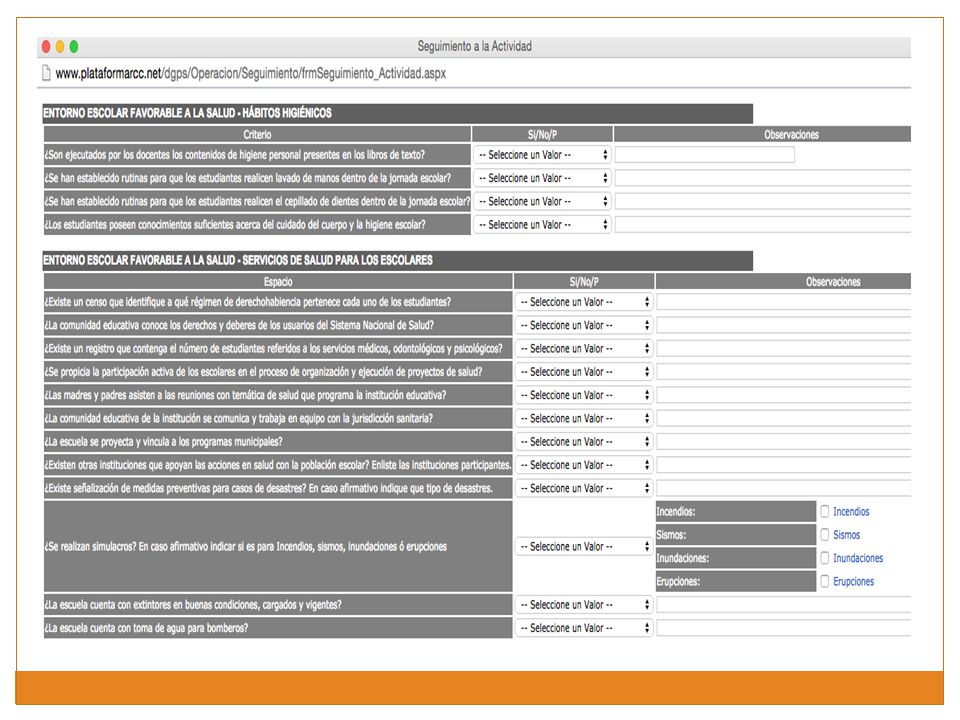Click the 'Seguimiento a la Actividad' window title

tap(474, 46)
